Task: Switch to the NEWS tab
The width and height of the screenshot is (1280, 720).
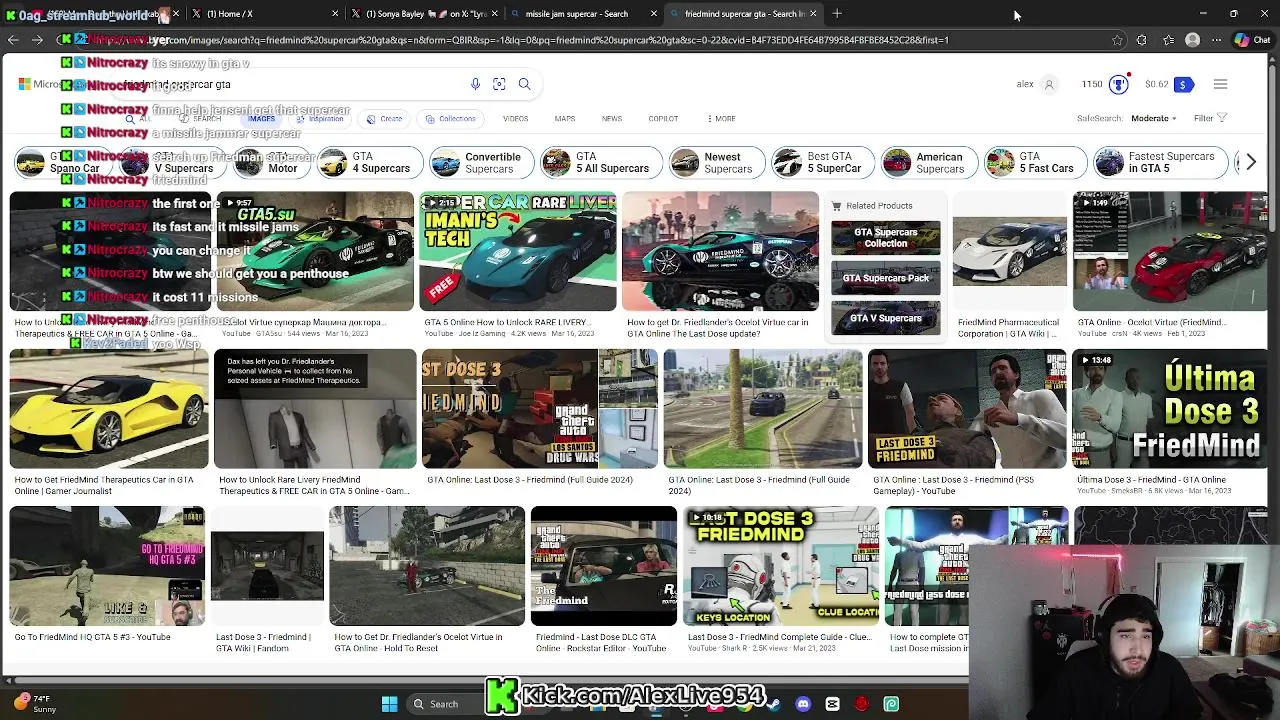Action: [x=612, y=118]
